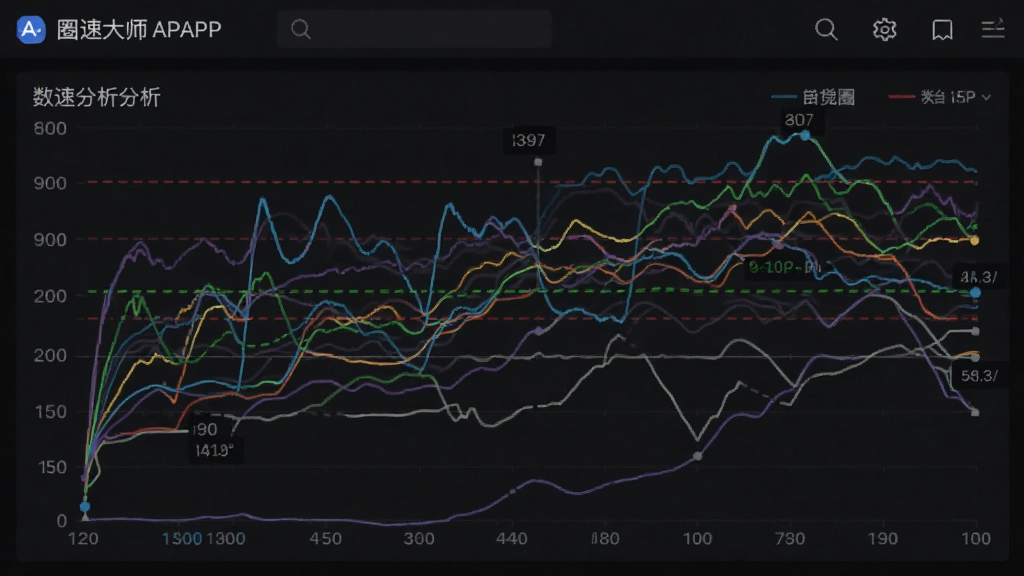Click the 800 y-axis label
Image resolution: width=1024 pixels, height=576 pixels.
pyautogui.click(x=50, y=129)
